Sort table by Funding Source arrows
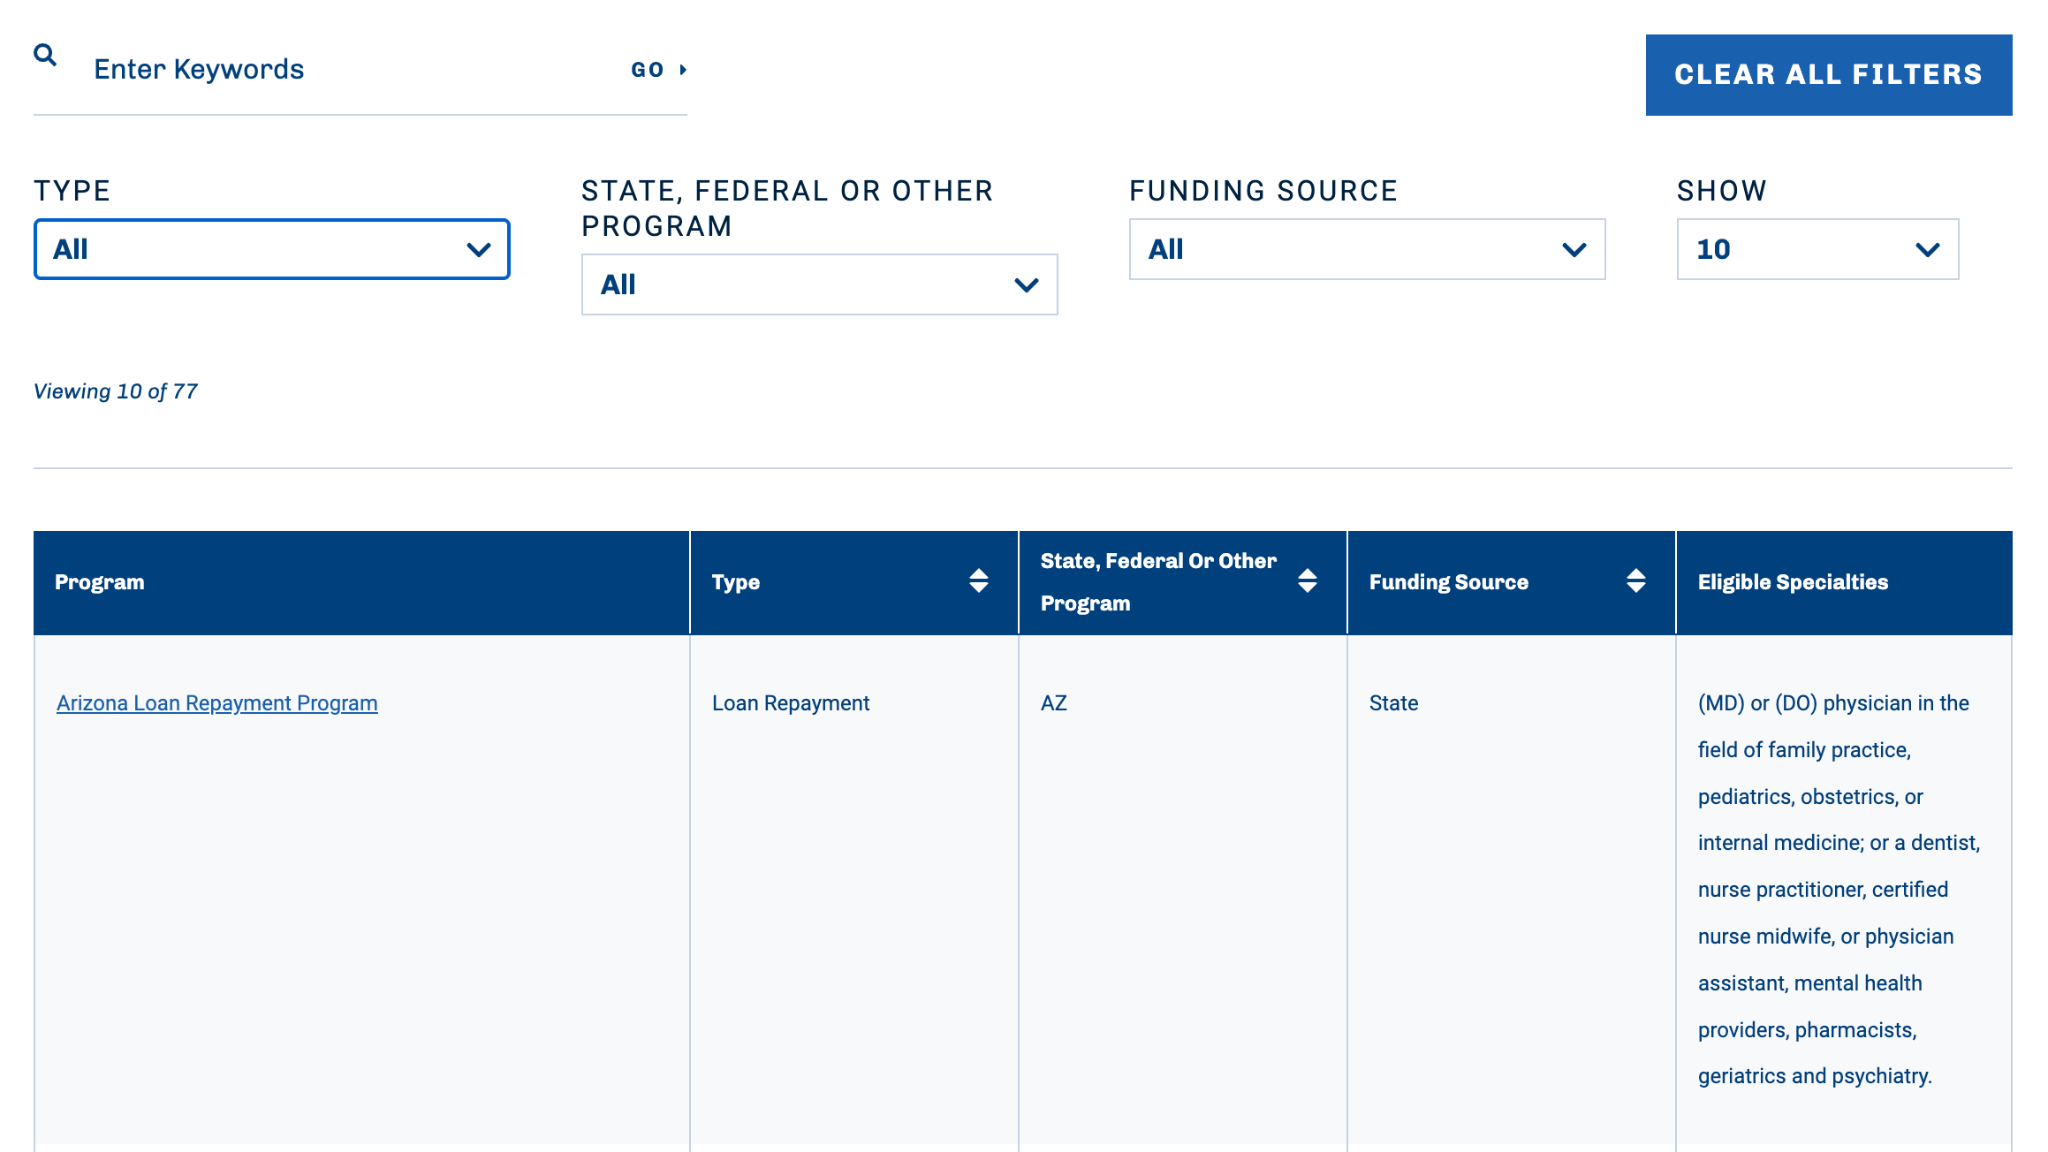The width and height of the screenshot is (2048, 1152). coord(1635,581)
